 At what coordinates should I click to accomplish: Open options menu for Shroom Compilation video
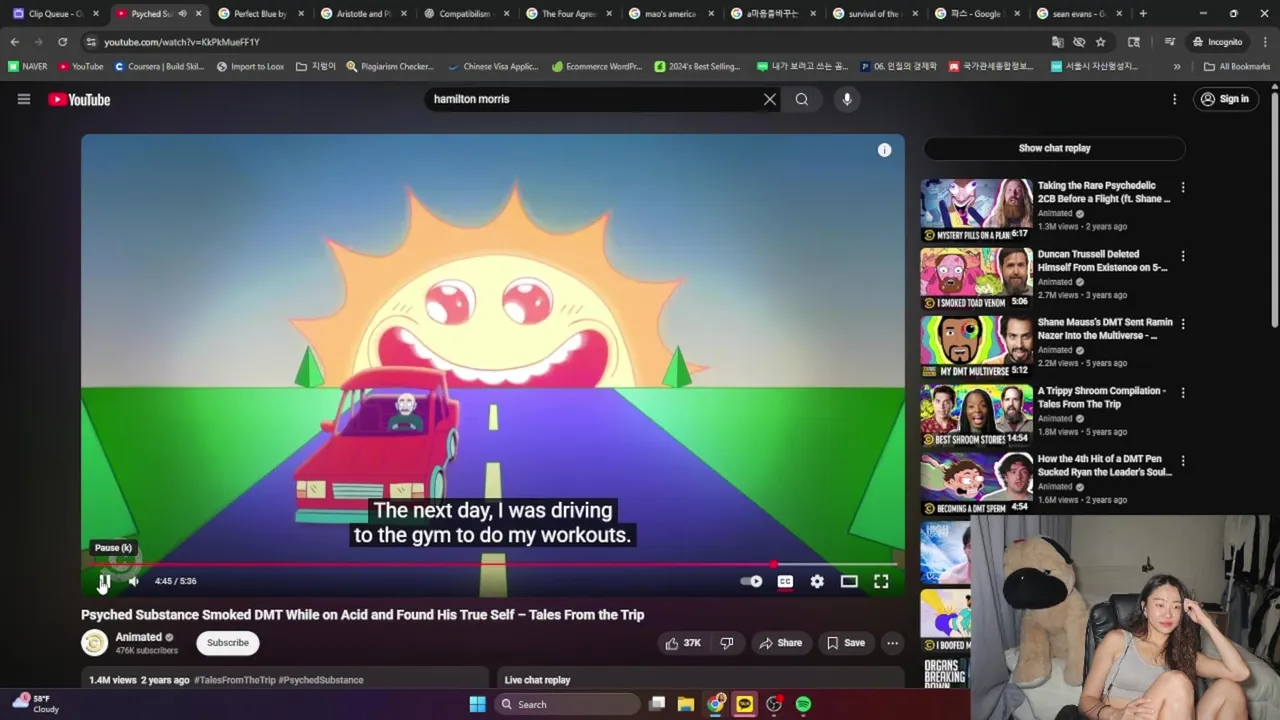[x=1183, y=392]
